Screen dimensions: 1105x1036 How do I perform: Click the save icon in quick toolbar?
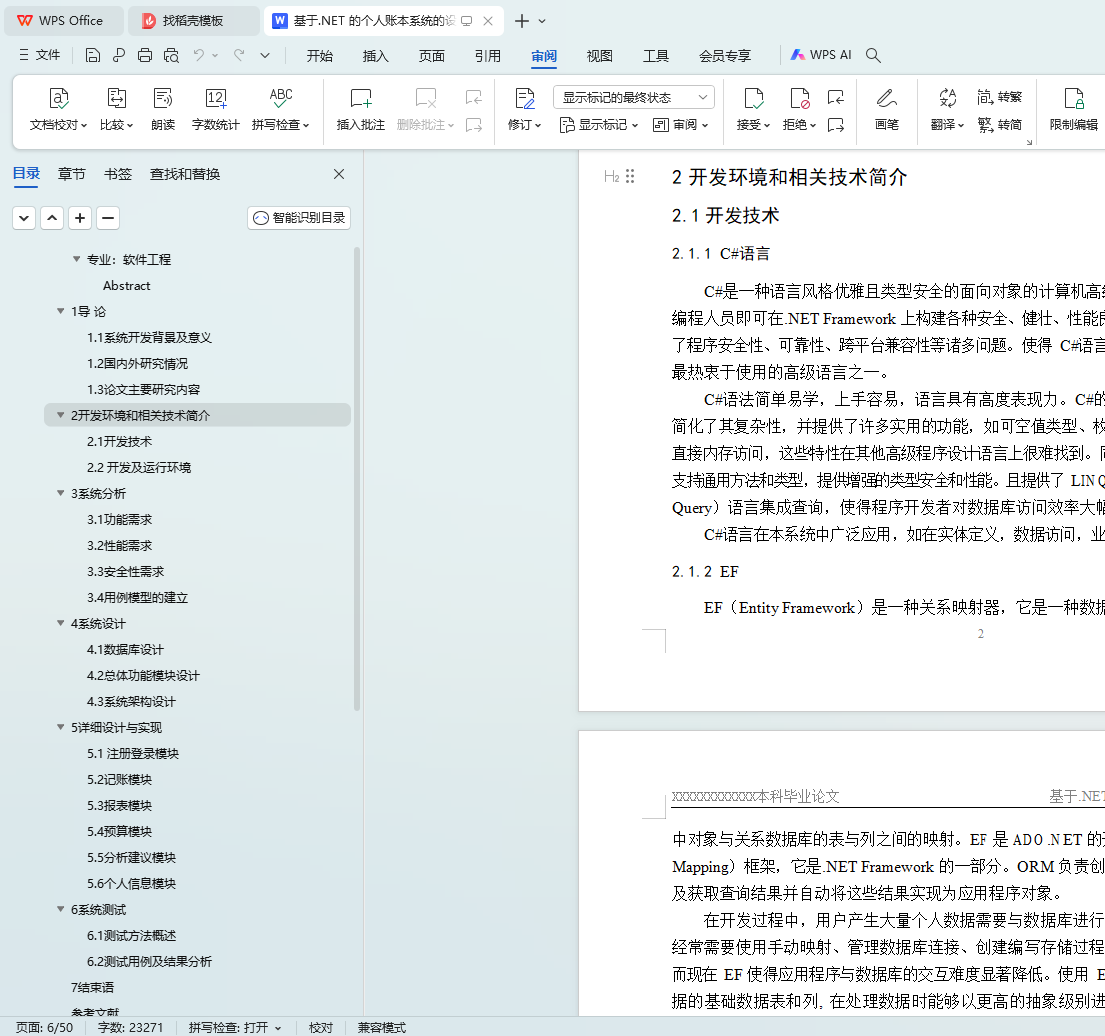(92, 55)
